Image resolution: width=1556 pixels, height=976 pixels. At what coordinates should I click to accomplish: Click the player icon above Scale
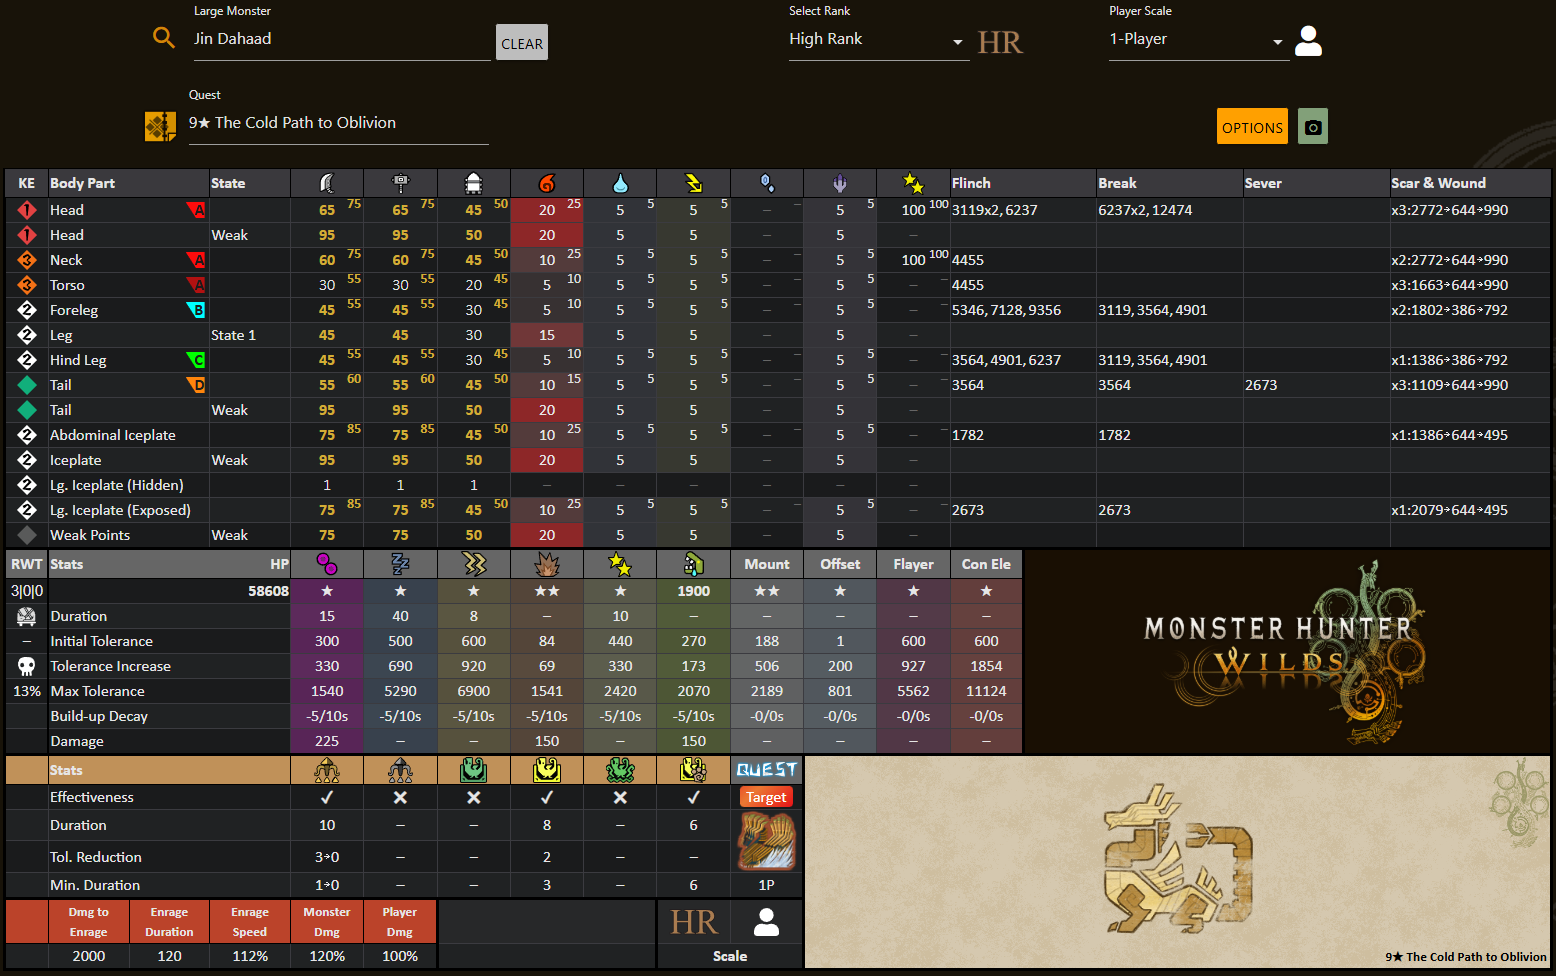(767, 922)
